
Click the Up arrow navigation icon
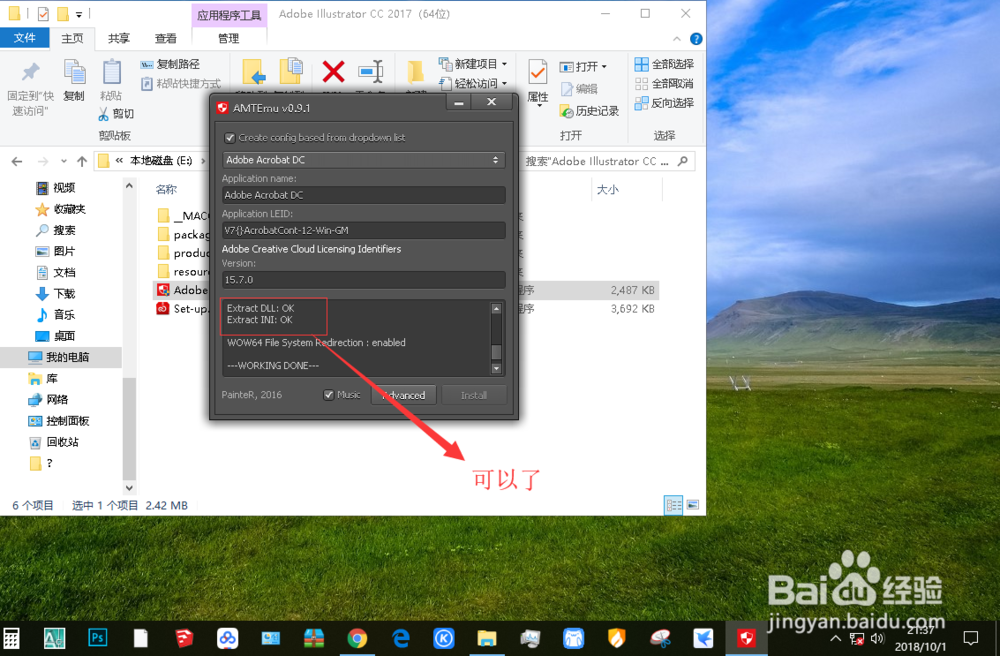click(82, 161)
